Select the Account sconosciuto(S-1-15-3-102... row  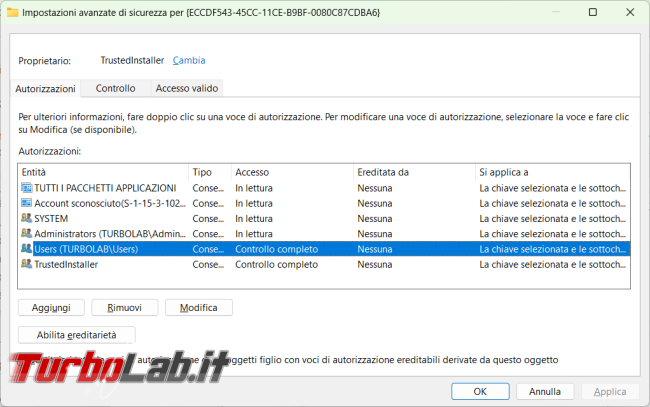click(324, 204)
